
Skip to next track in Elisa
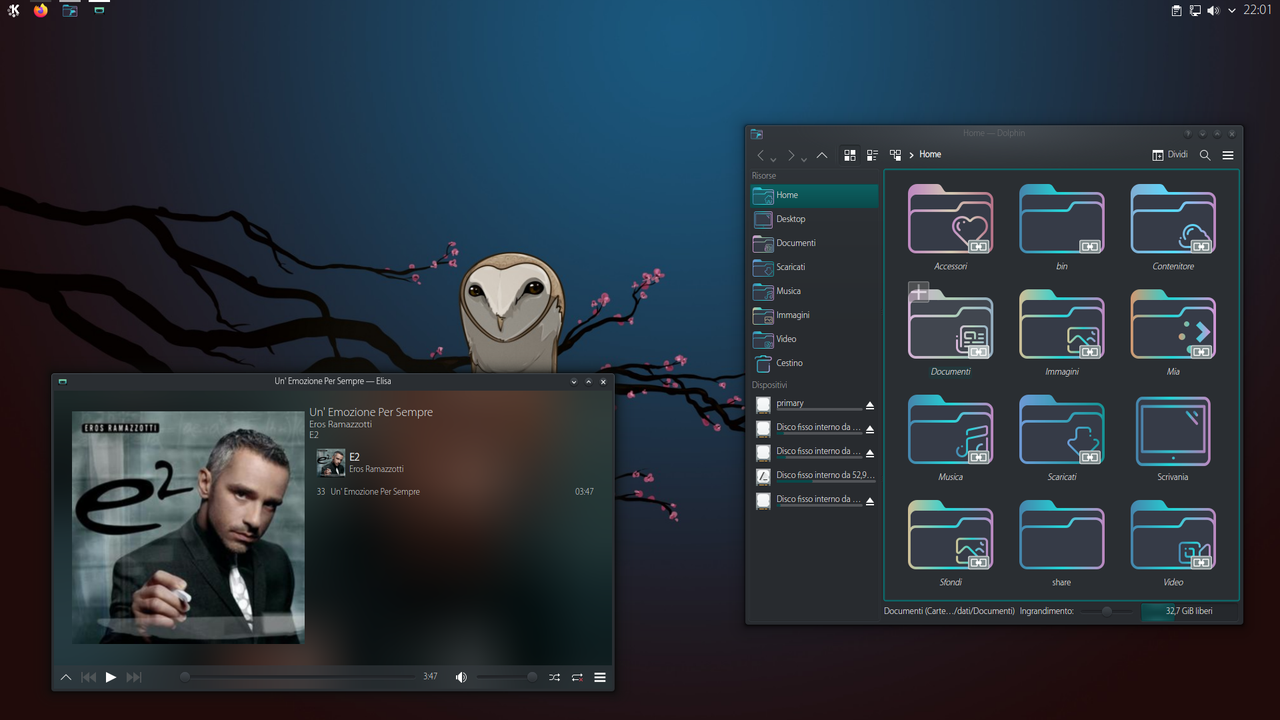(134, 677)
